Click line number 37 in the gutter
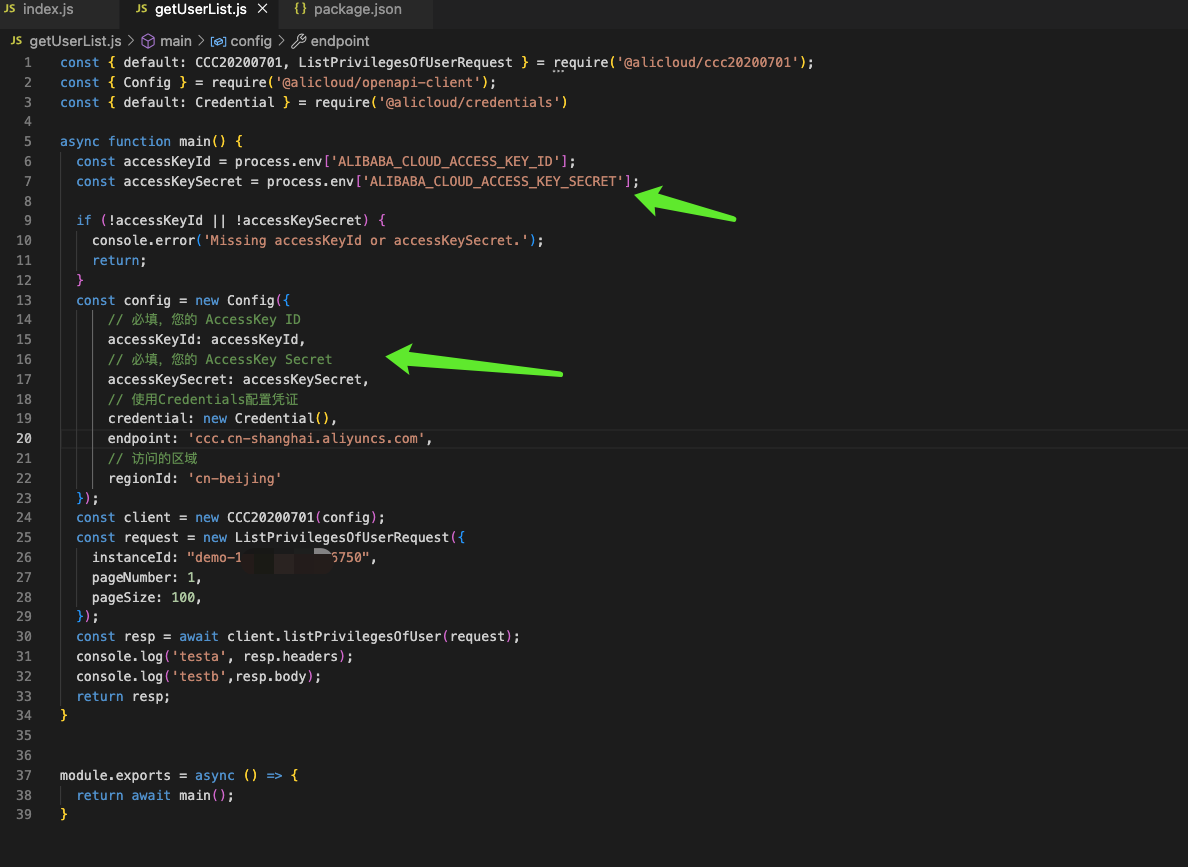This screenshot has height=867, width=1188. (23, 775)
